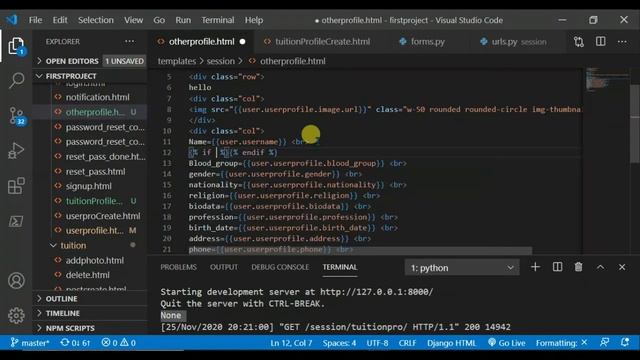Switch to Problems panel tab
Screen dimensions: 640x360
coord(178,267)
